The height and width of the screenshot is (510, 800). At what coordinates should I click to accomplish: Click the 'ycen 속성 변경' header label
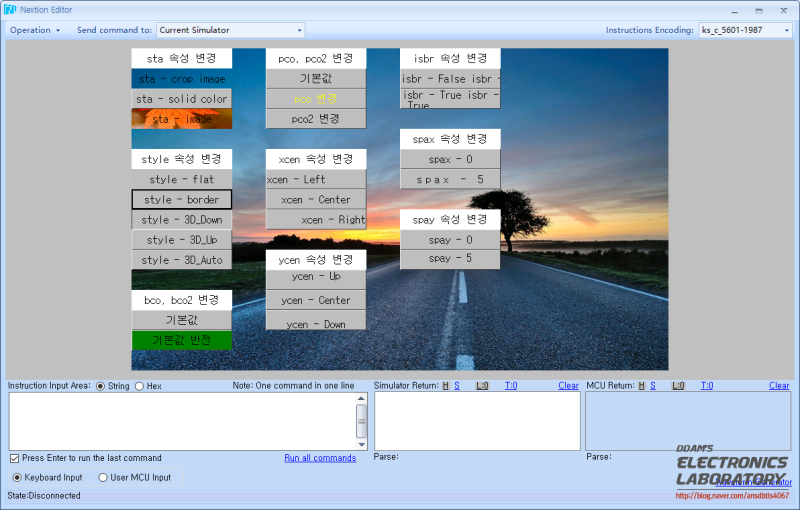[x=316, y=260]
